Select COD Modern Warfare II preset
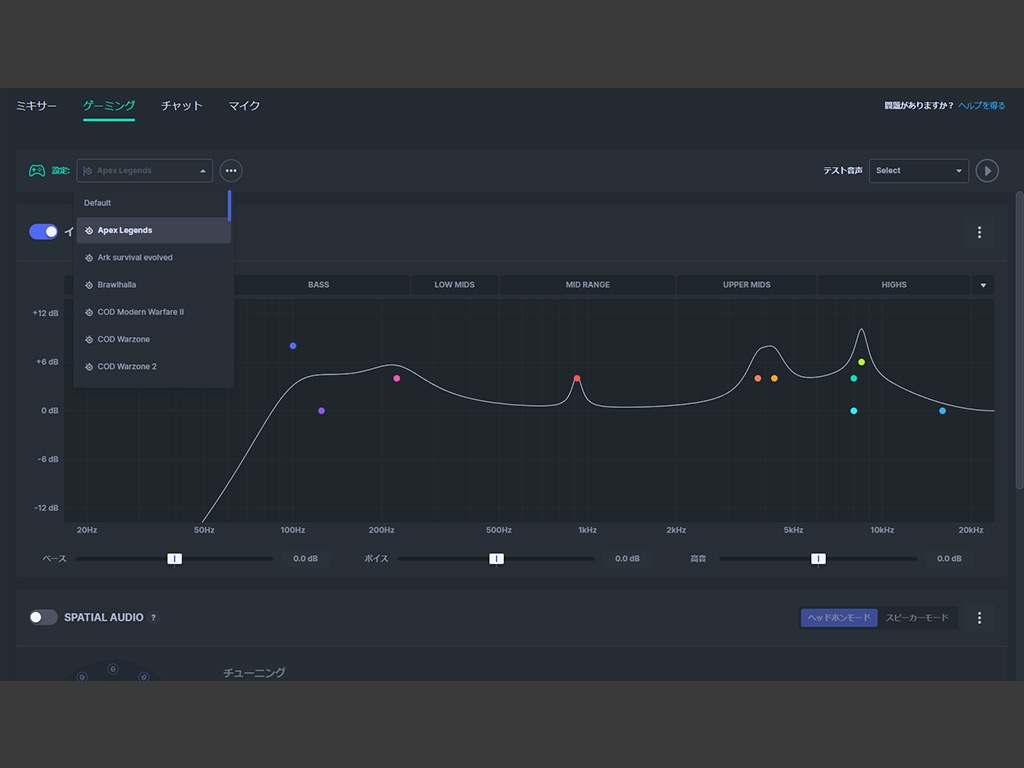This screenshot has height=768, width=1024. [153, 312]
